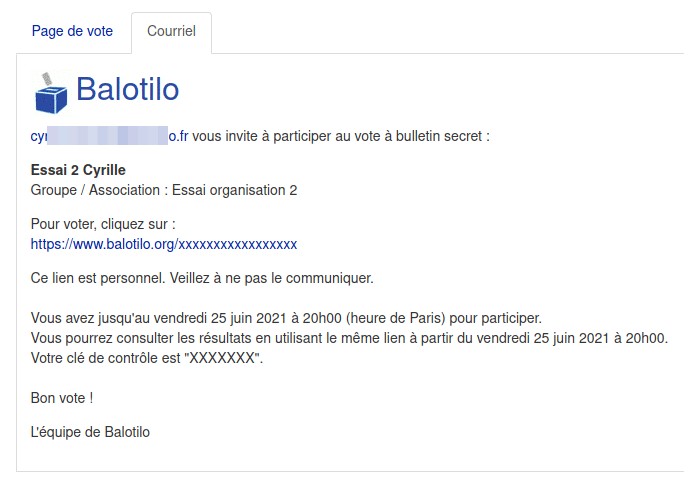Click the 'L'équipe de Balotilo' signature
This screenshot has height=483, width=684.
tap(90, 432)
